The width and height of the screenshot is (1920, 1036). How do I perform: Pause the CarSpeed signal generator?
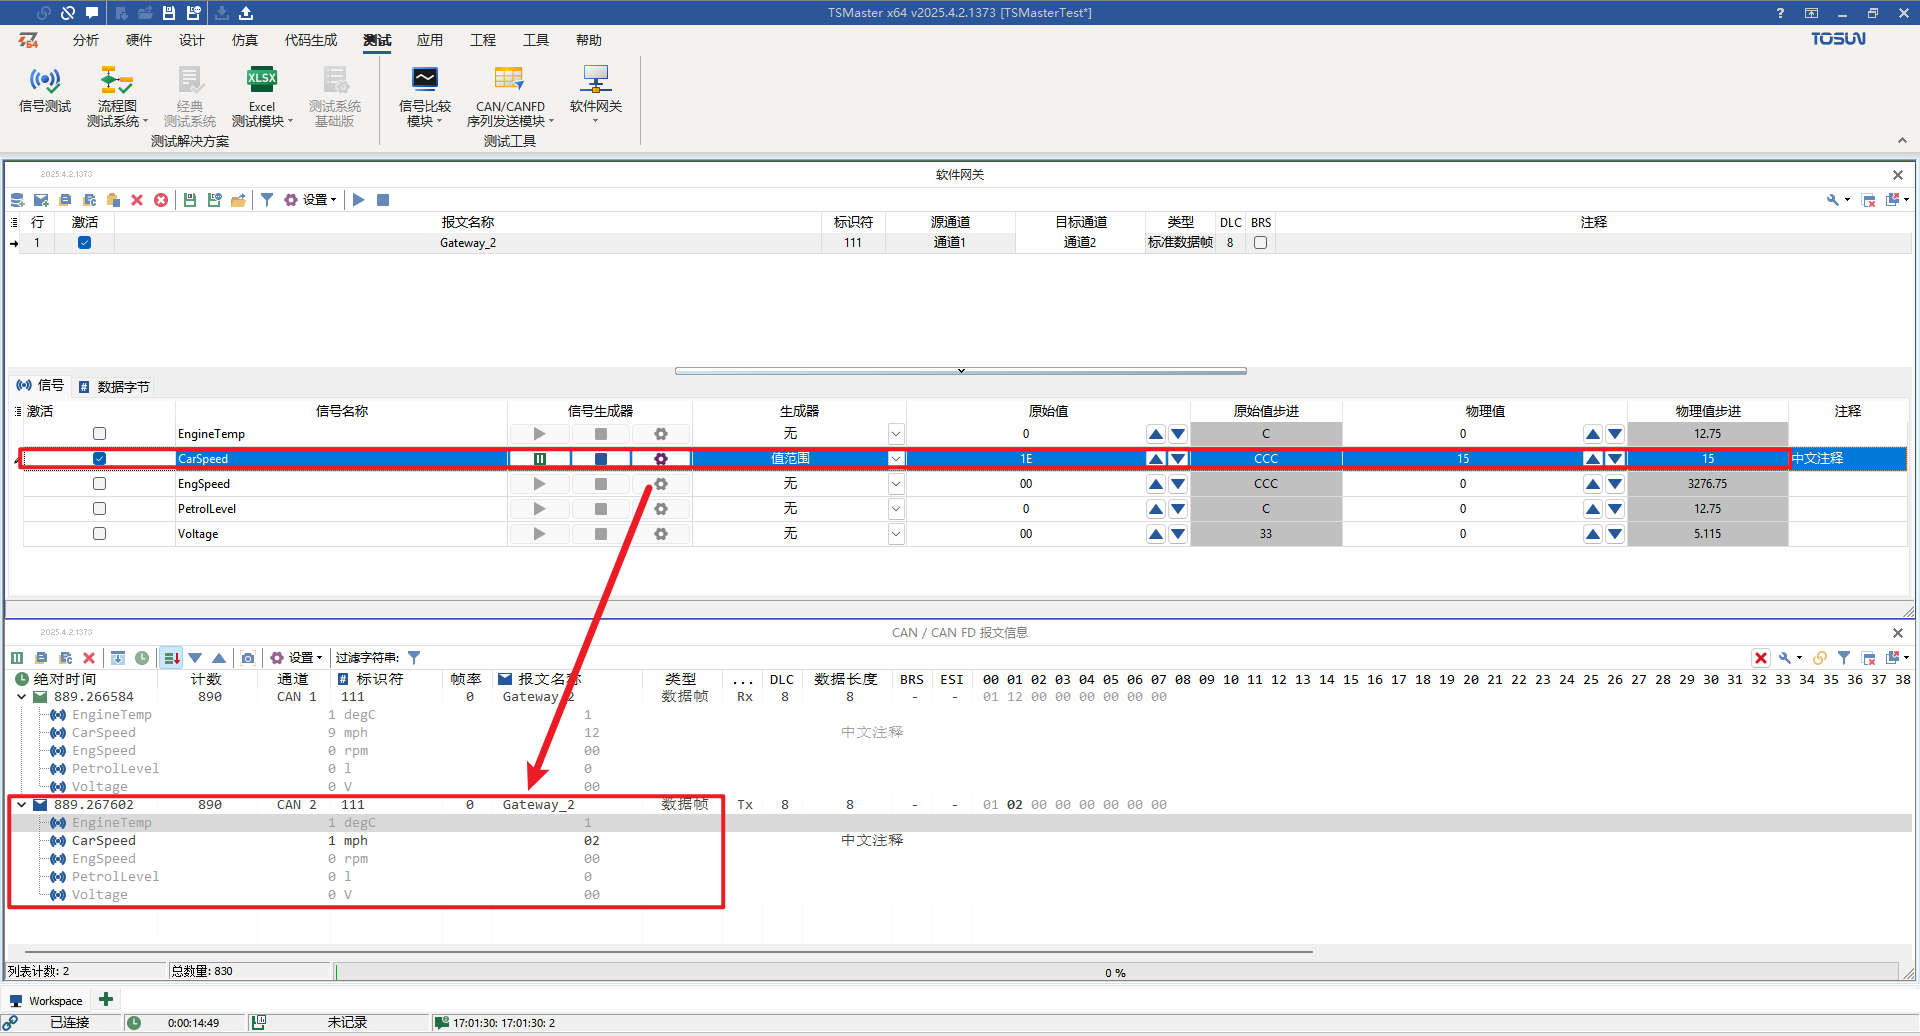tap(540, 459)
